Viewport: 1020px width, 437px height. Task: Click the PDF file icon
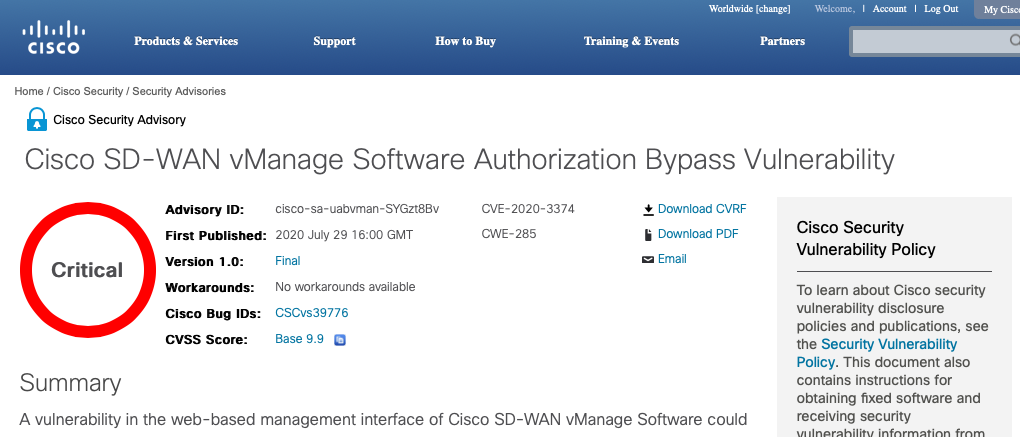[x=648, y=234]
